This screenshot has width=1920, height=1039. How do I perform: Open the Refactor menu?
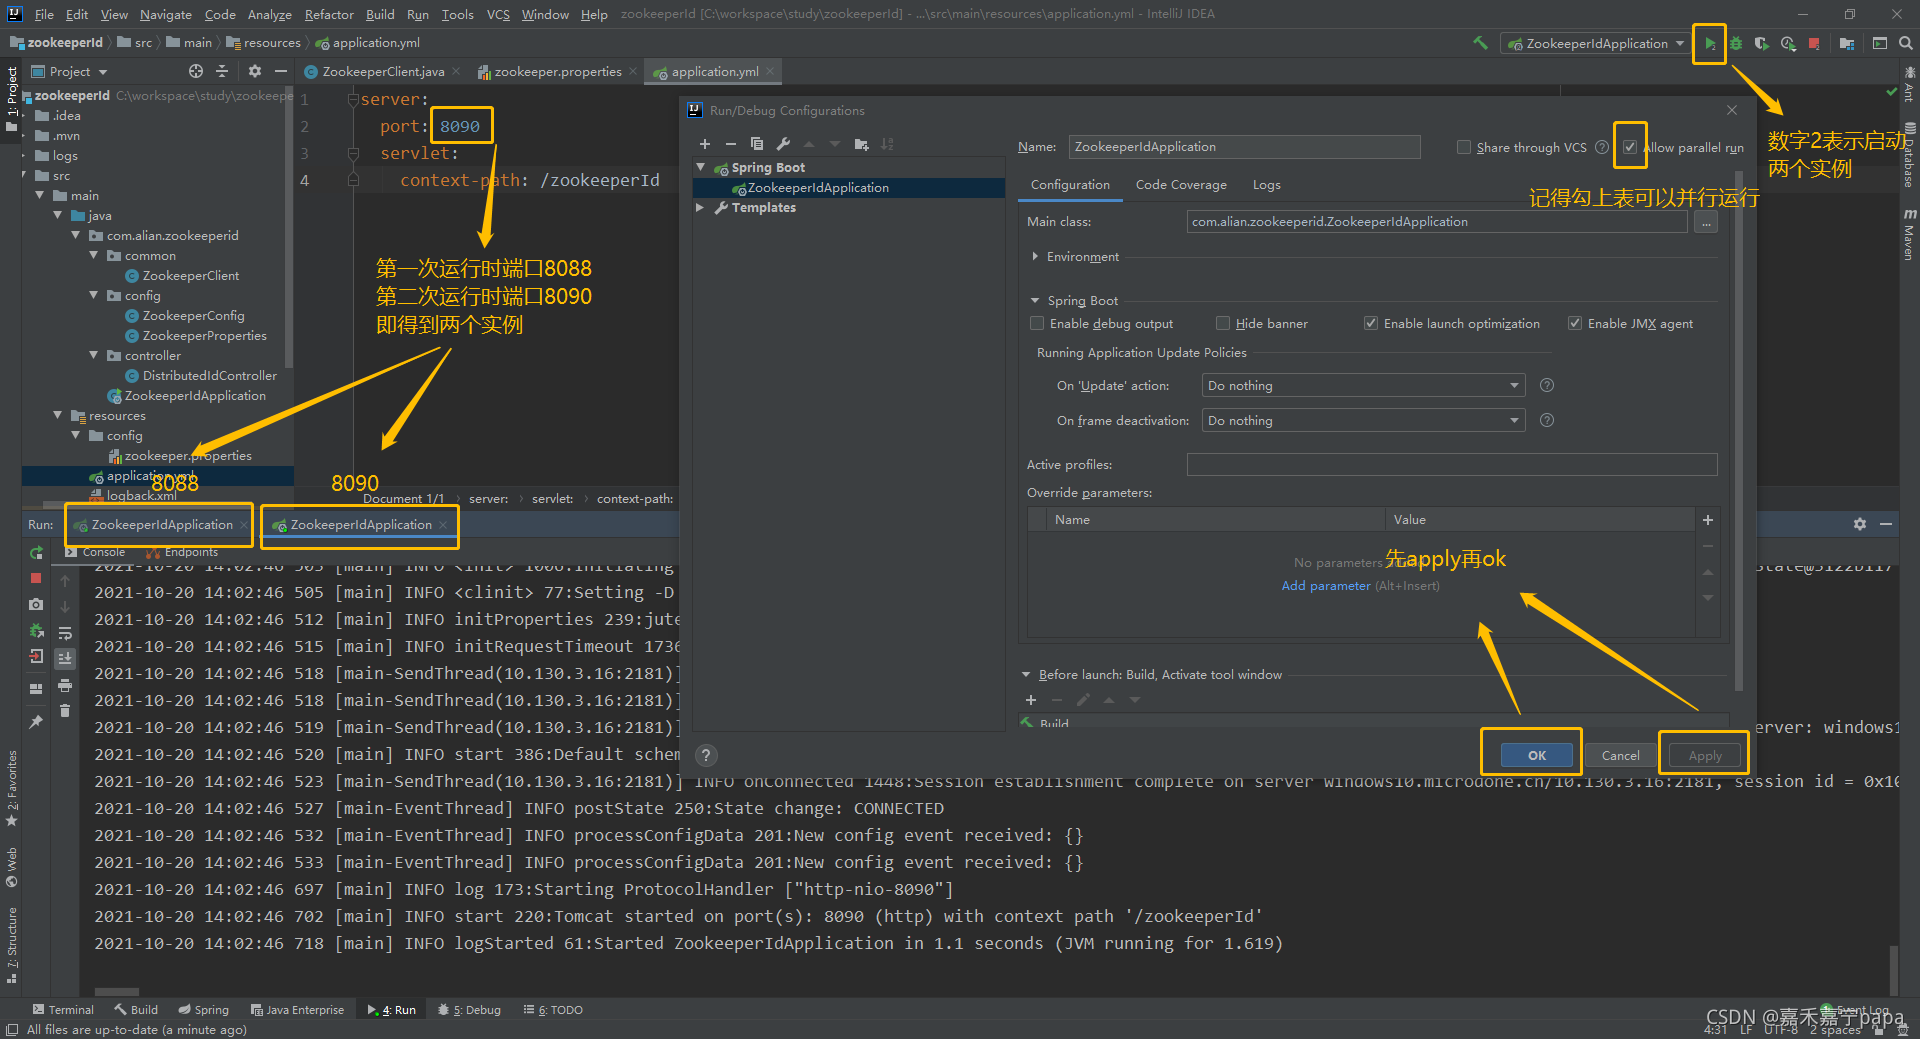pyautogui.click(x=329, y=14)
